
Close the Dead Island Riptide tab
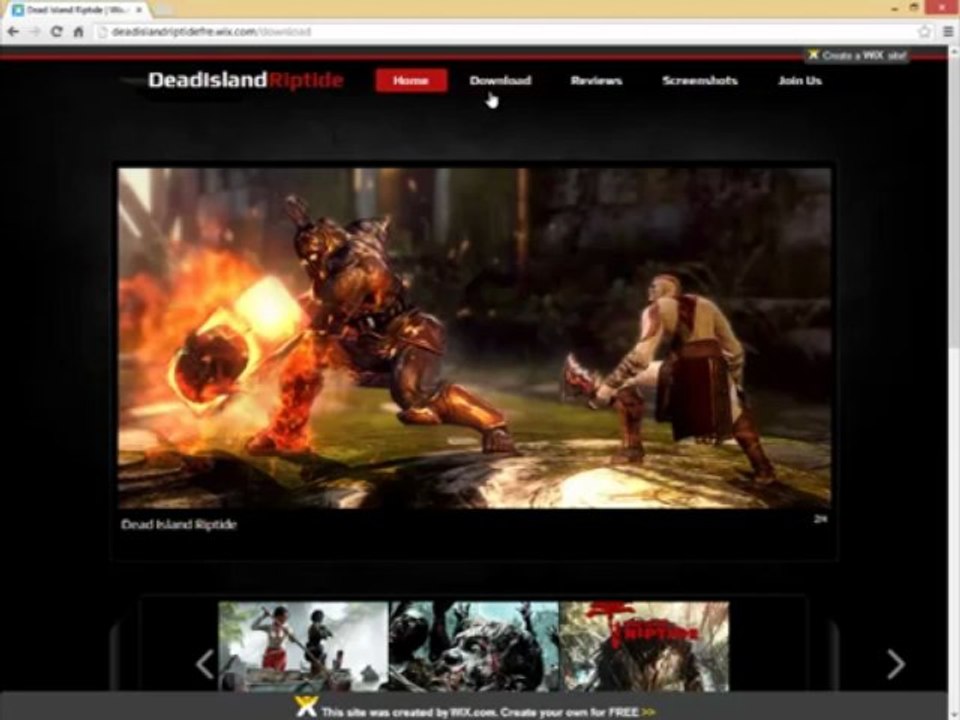139,10
